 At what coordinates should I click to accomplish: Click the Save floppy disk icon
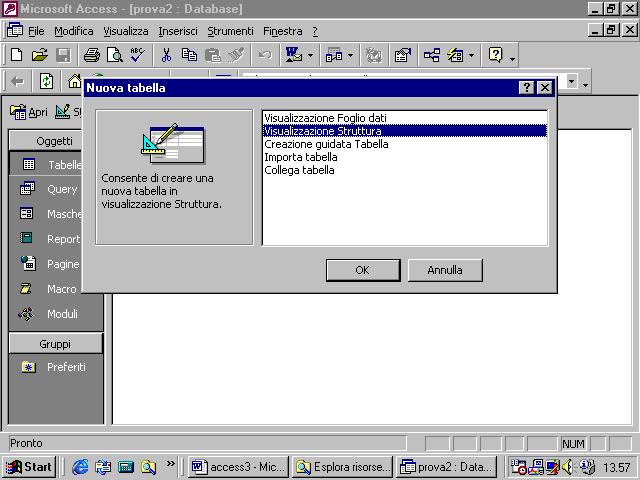tap(63, 55)
